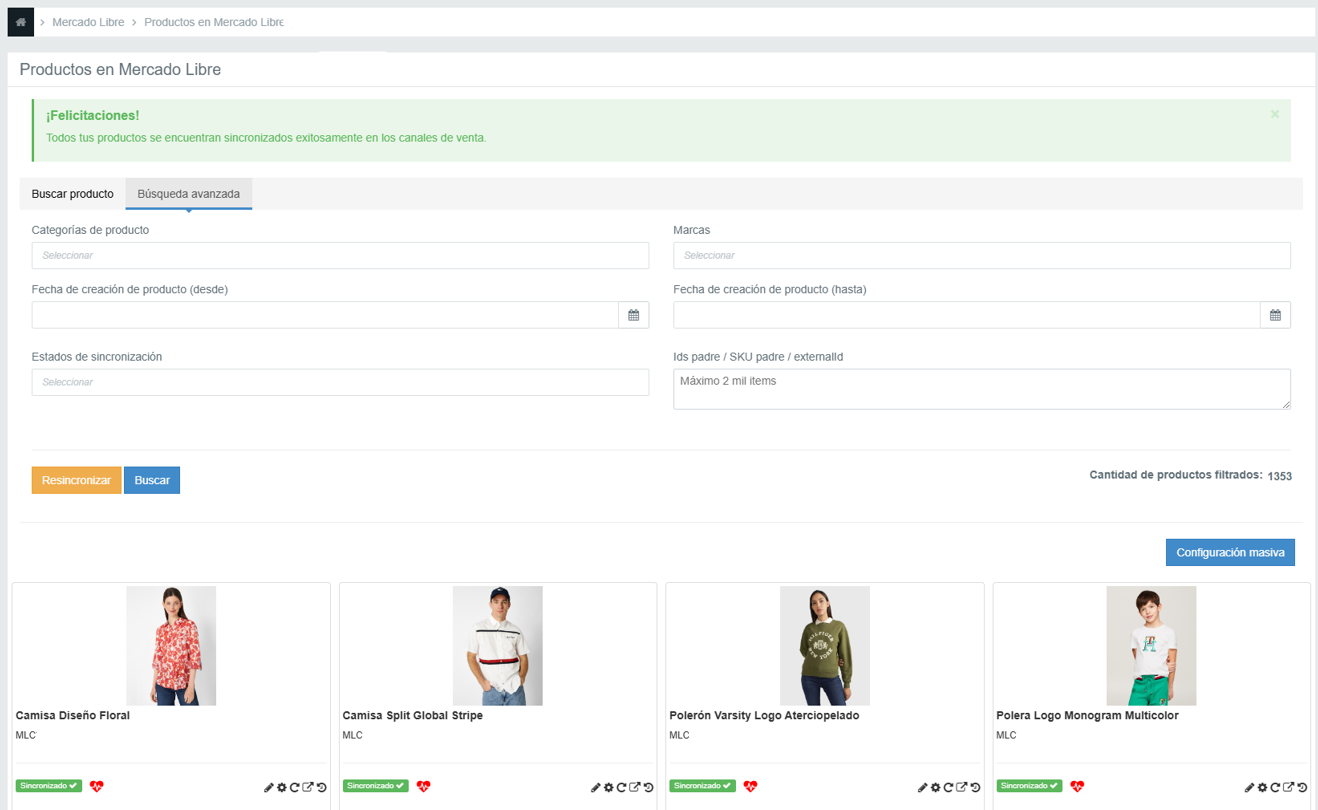Open Camisa Diseño Floral product image
The image size is (1318, 810).
pos(171,646)
